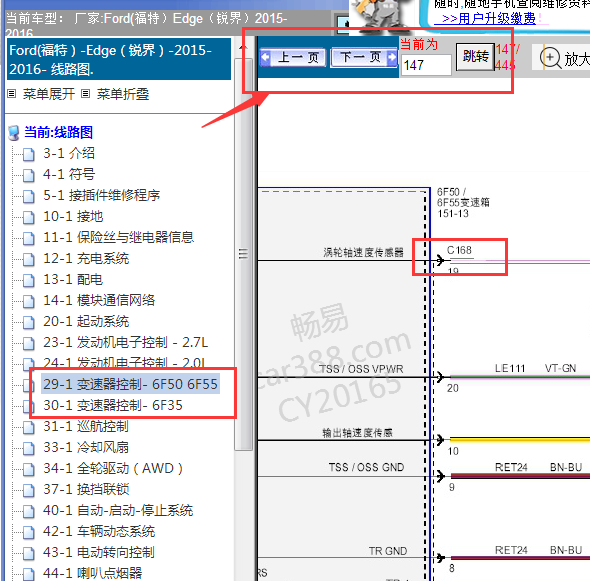This screenshot has height=581, width=590.
Task: Open 23-1 发动机电子控制 - 2.7L
Action: click(125, 342)
